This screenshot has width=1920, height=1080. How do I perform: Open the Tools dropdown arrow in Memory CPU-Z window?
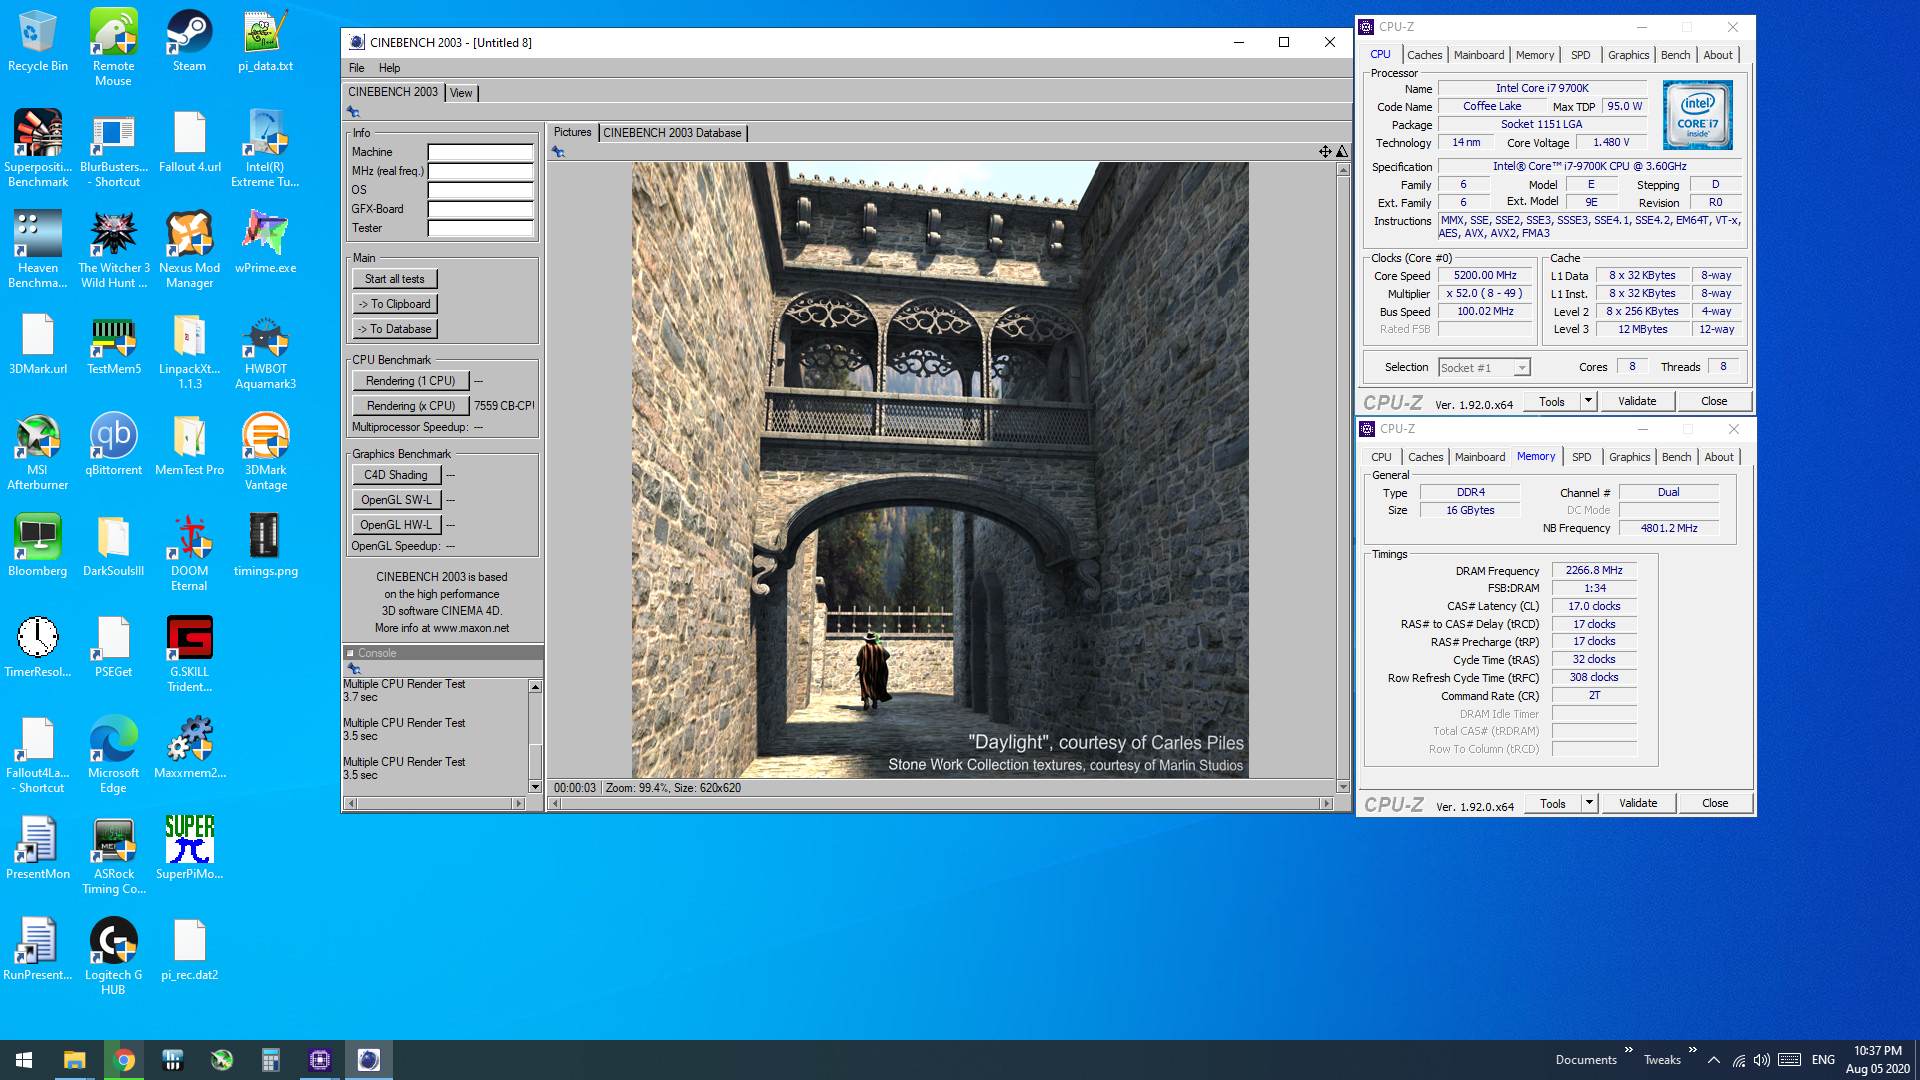[x=1589, y=803]
